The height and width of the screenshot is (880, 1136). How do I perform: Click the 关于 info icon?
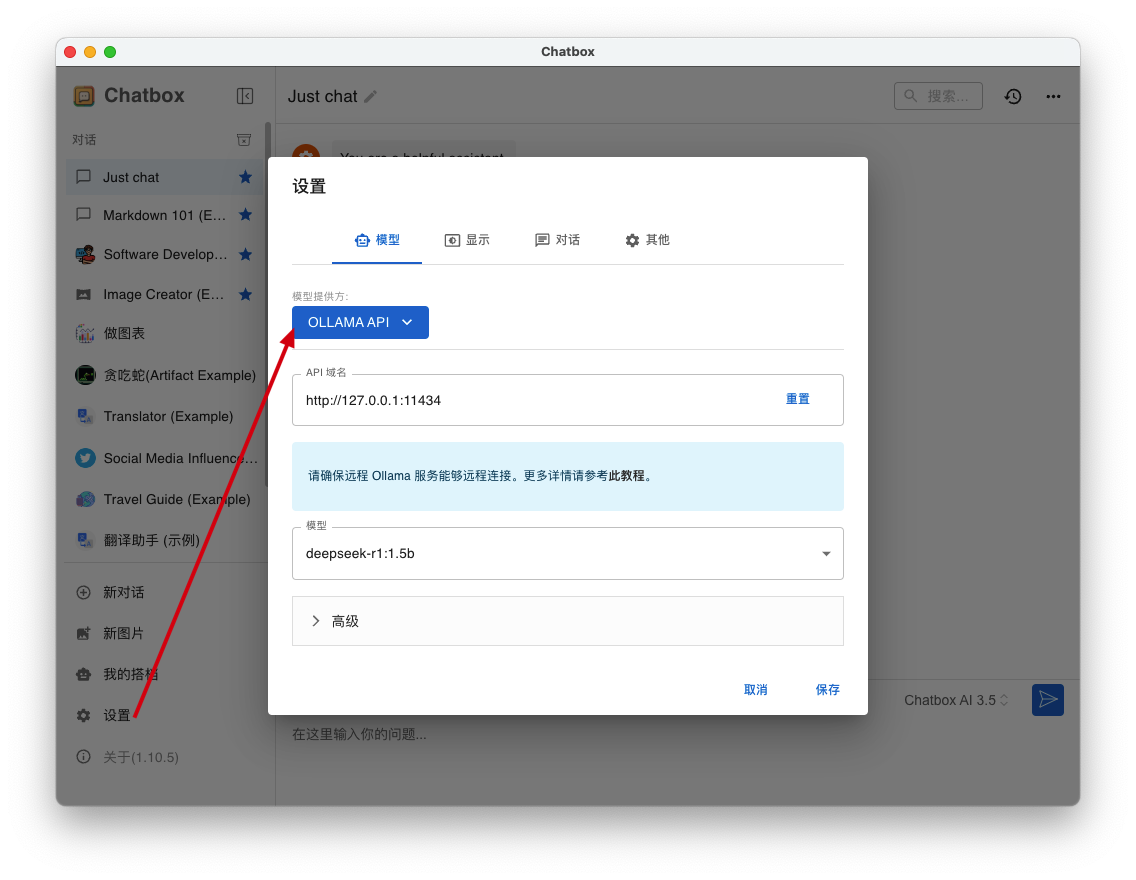point(84,756)
